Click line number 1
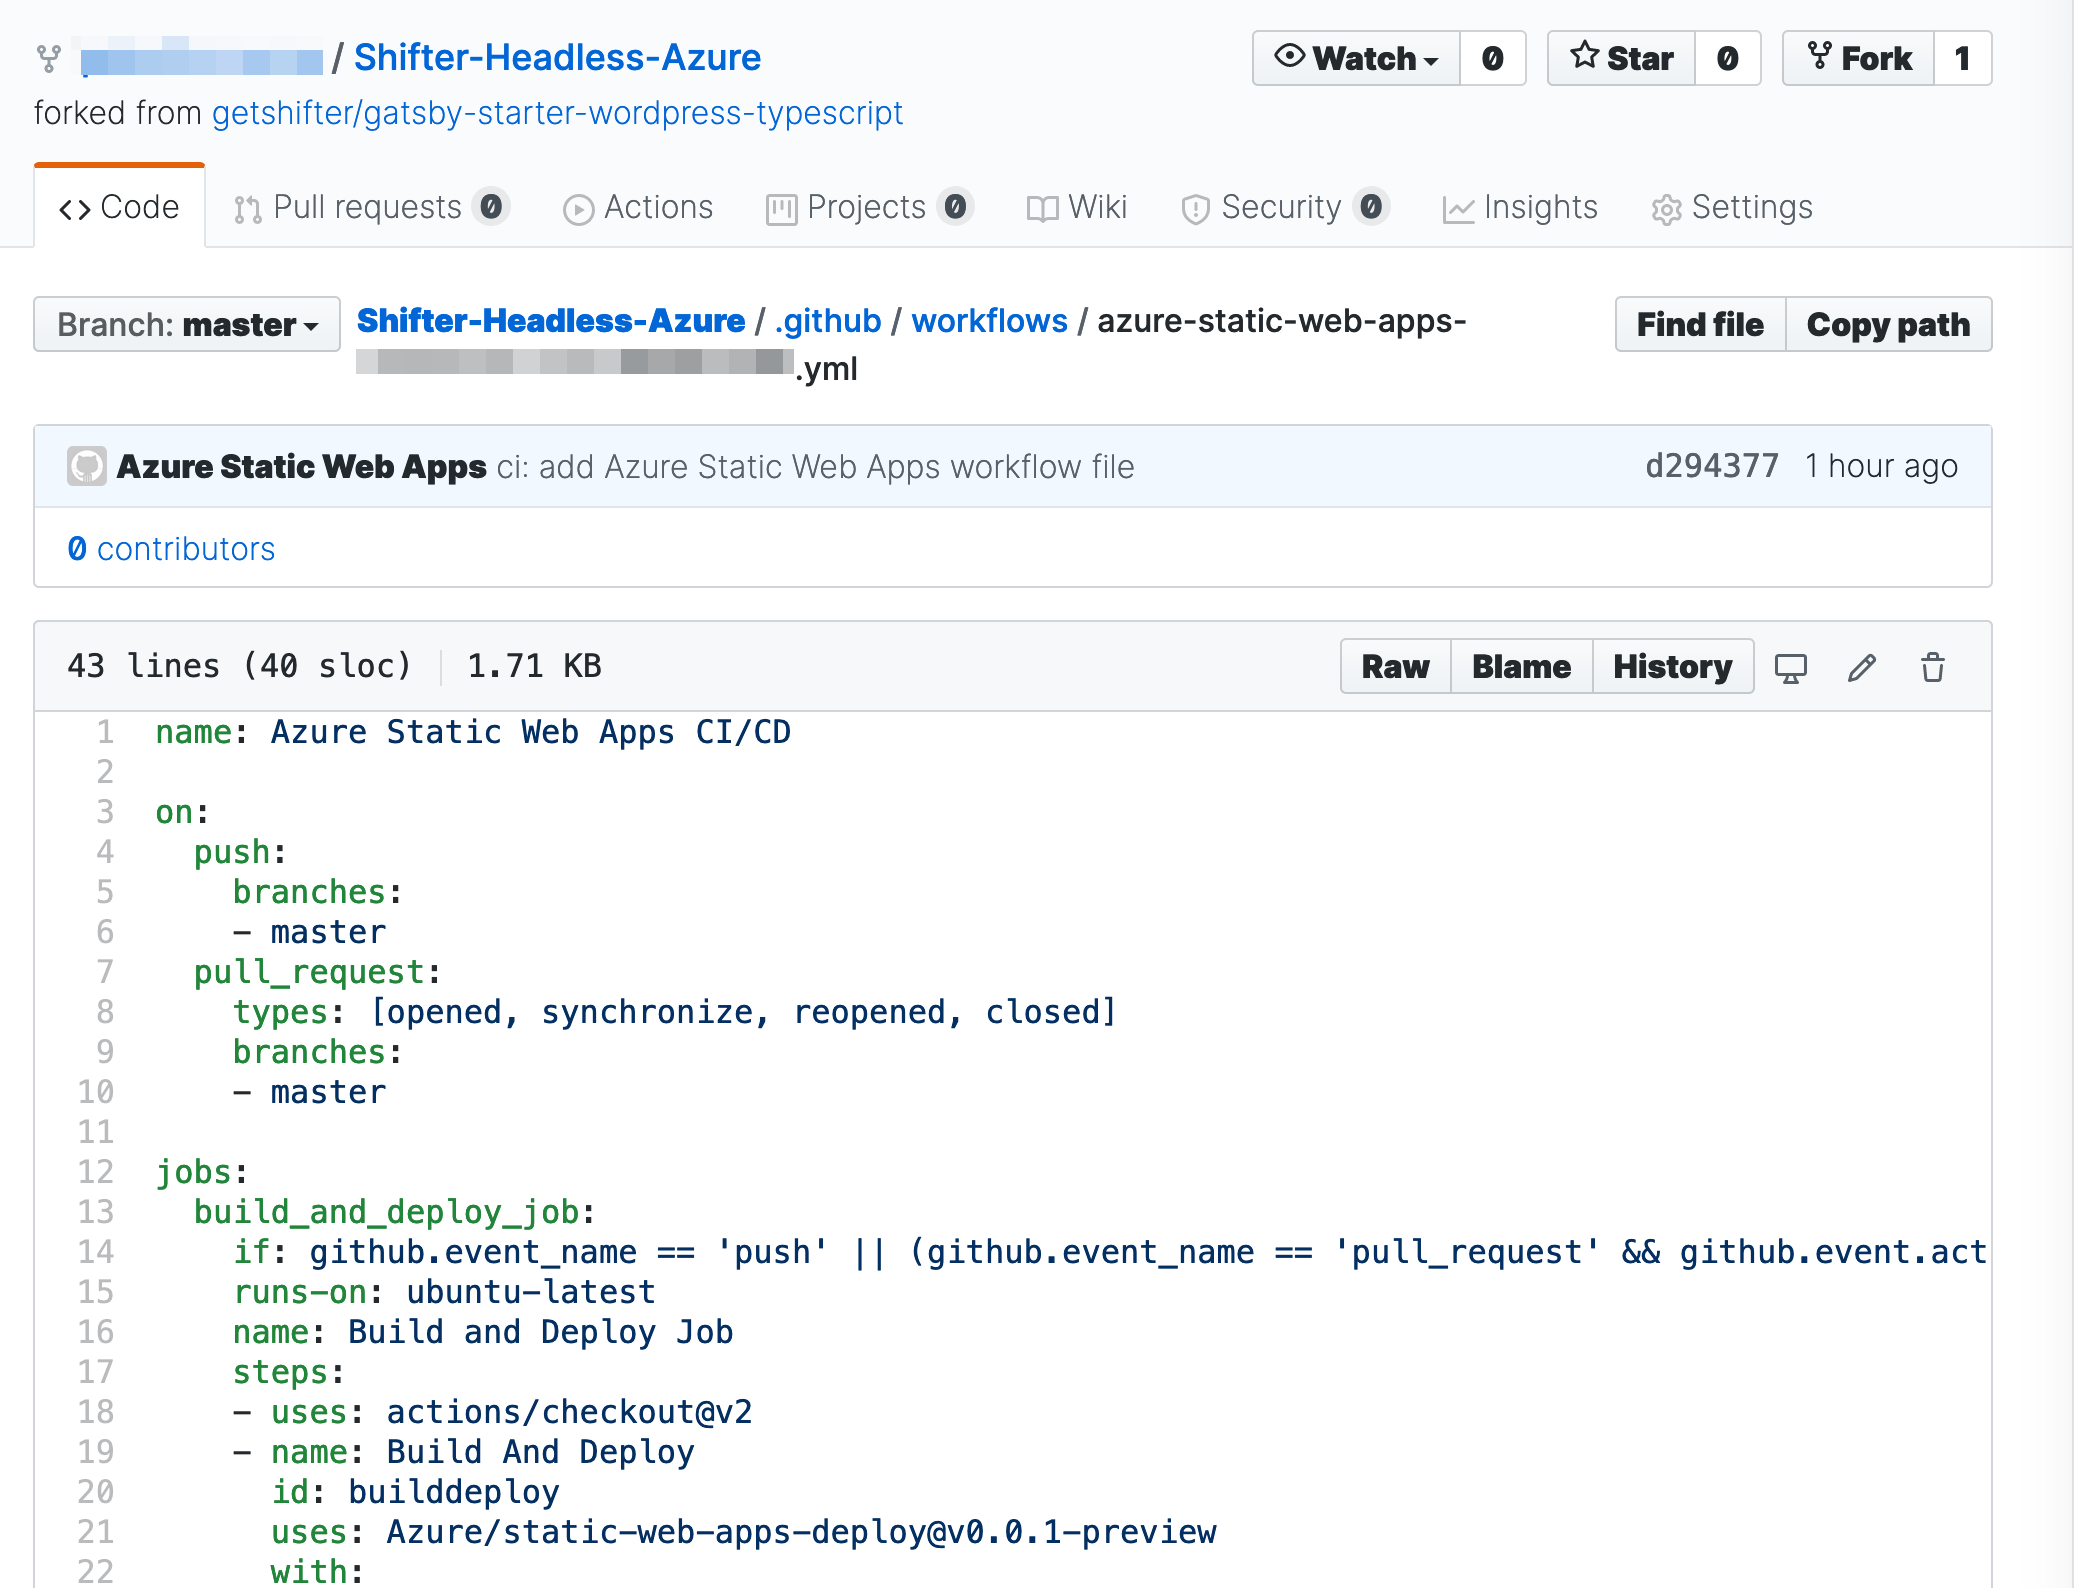This screenshot has width=2074, height=1588. click(x=105, y=732)
